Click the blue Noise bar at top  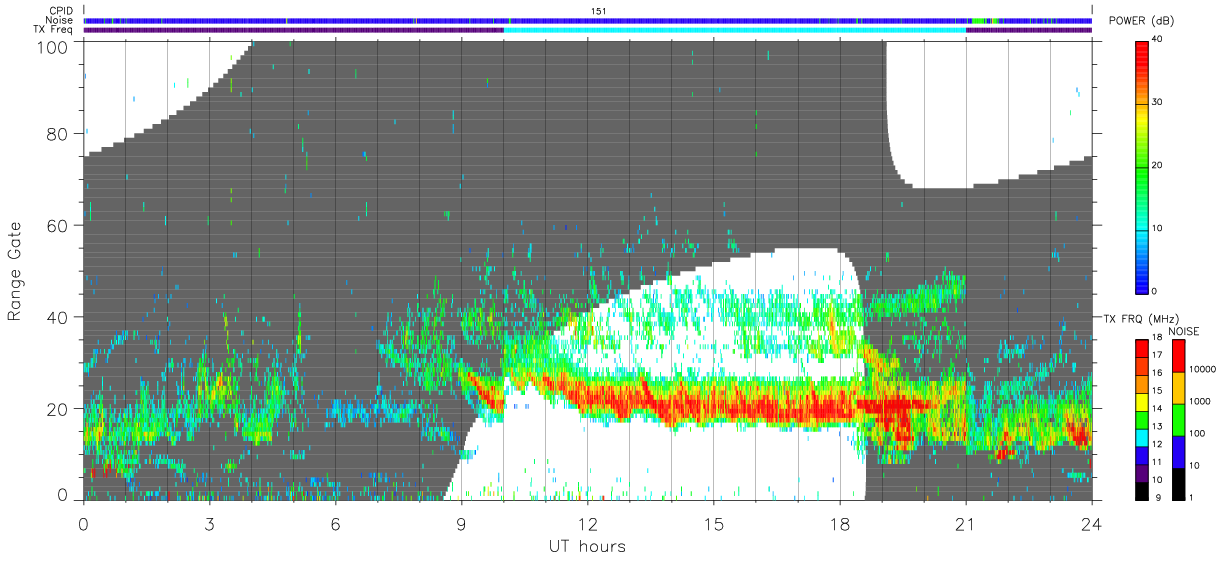[x=587, y=20]
